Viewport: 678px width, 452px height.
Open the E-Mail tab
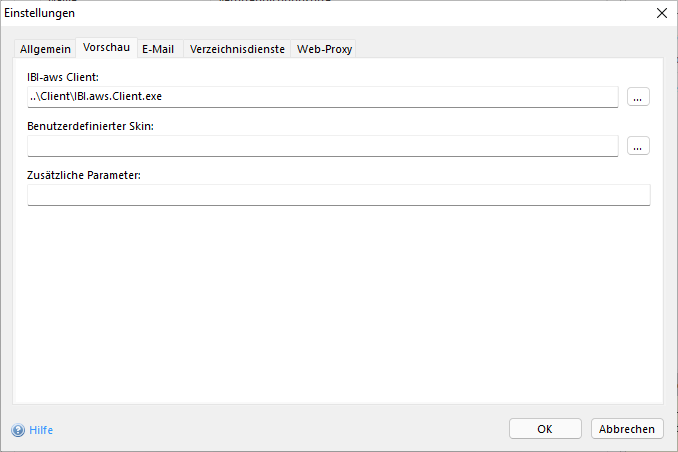pyautogui.click(x=158, y=49)
